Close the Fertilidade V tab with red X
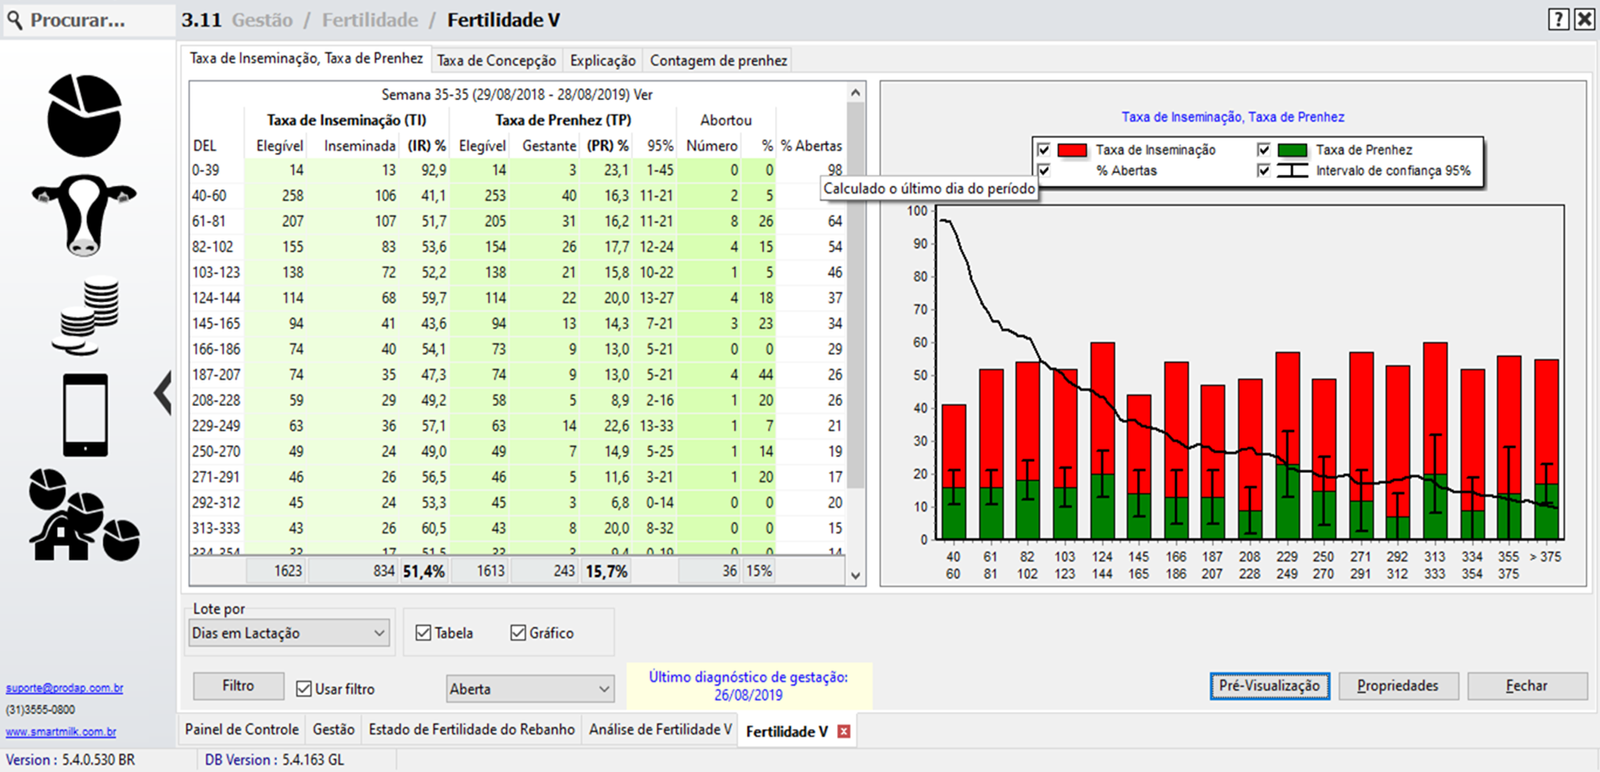Image resolution: width=1600 pixels, height=772 pixels. click(844, 731)
